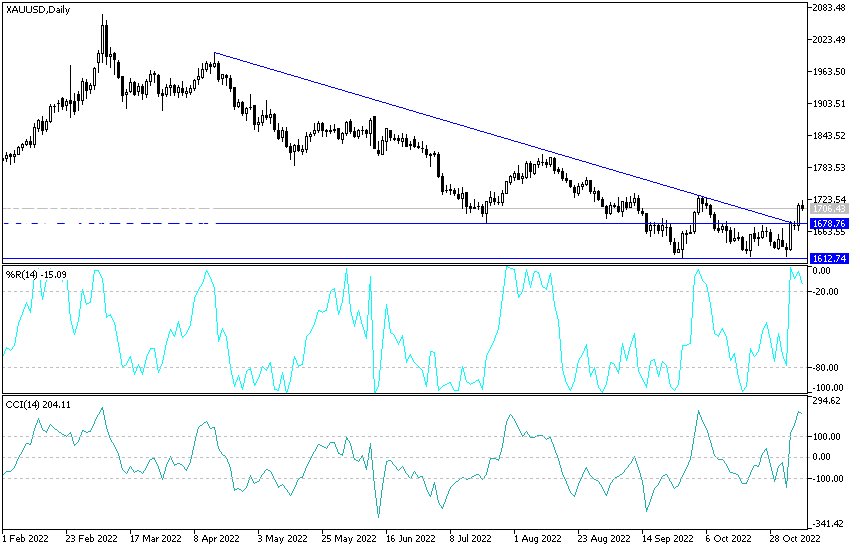Select the 294.62 value on the CCI scale
Image resolution: width=860 pixels, height=550 pixels.
coord(827,401)
